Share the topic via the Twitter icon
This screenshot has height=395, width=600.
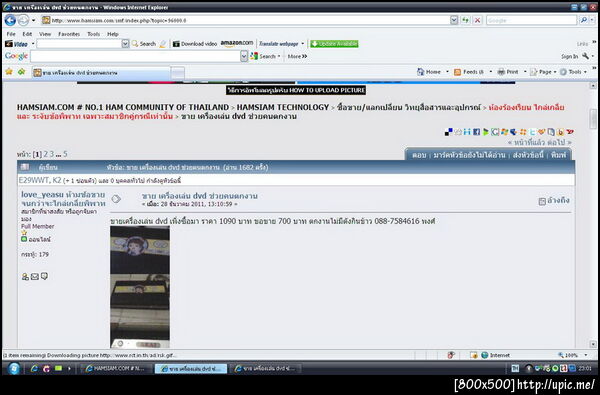(532, 132)
